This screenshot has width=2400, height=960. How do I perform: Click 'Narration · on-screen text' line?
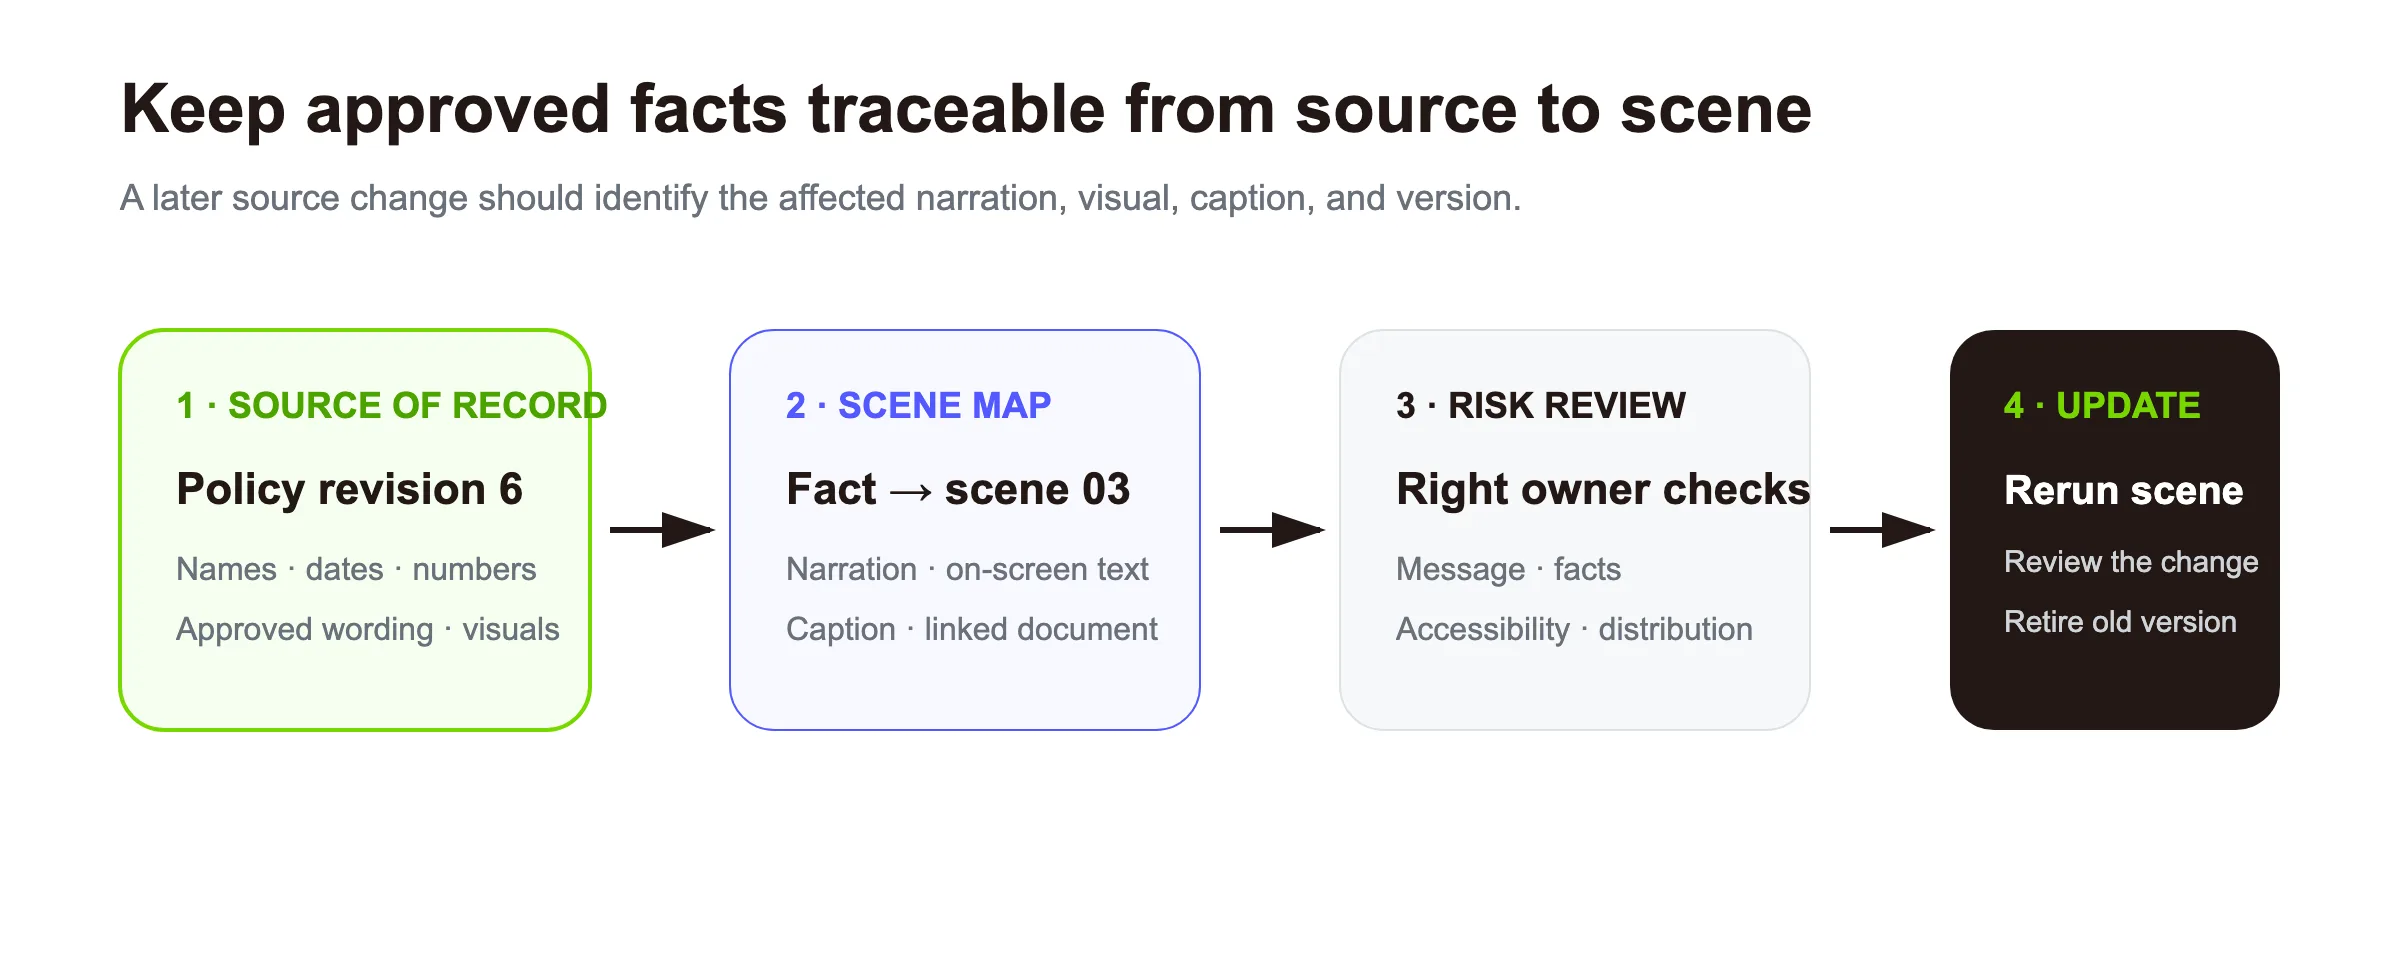coord(967,569)
